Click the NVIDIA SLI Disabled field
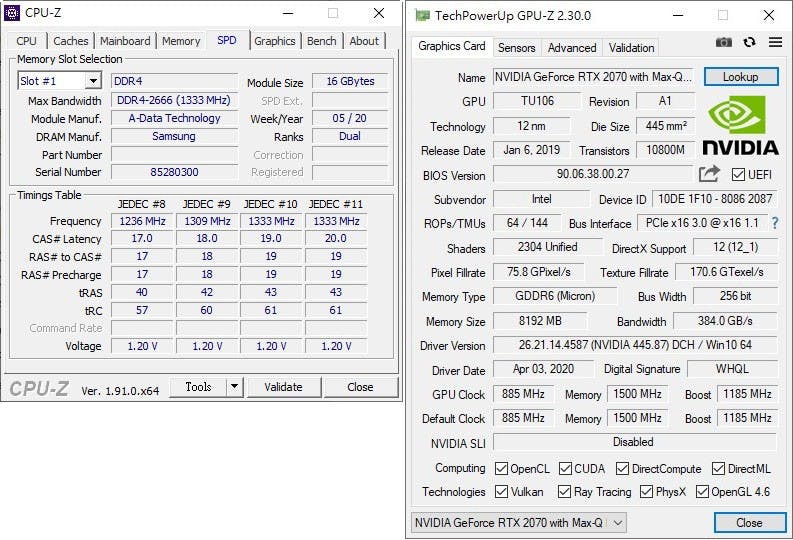 coord(635,442)
